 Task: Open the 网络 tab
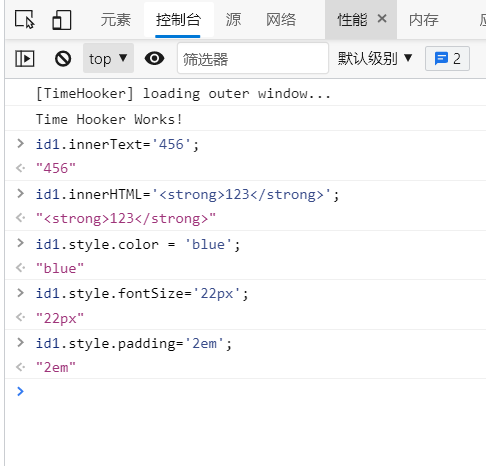pos(281,20)
